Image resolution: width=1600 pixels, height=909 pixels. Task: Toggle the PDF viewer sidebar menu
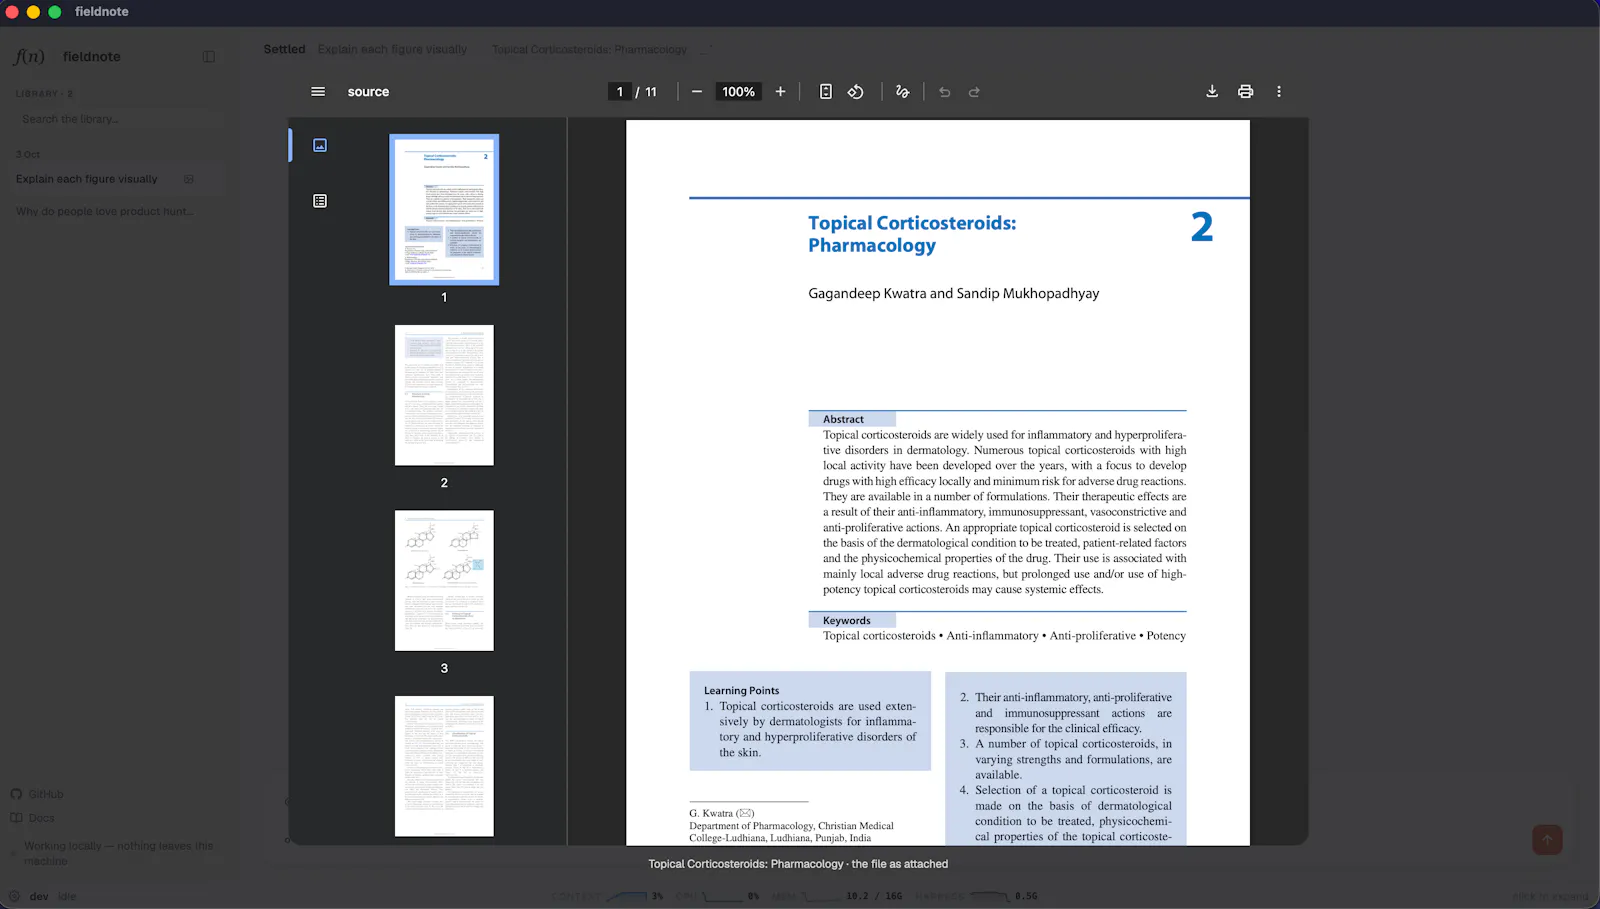click(318, 92)
